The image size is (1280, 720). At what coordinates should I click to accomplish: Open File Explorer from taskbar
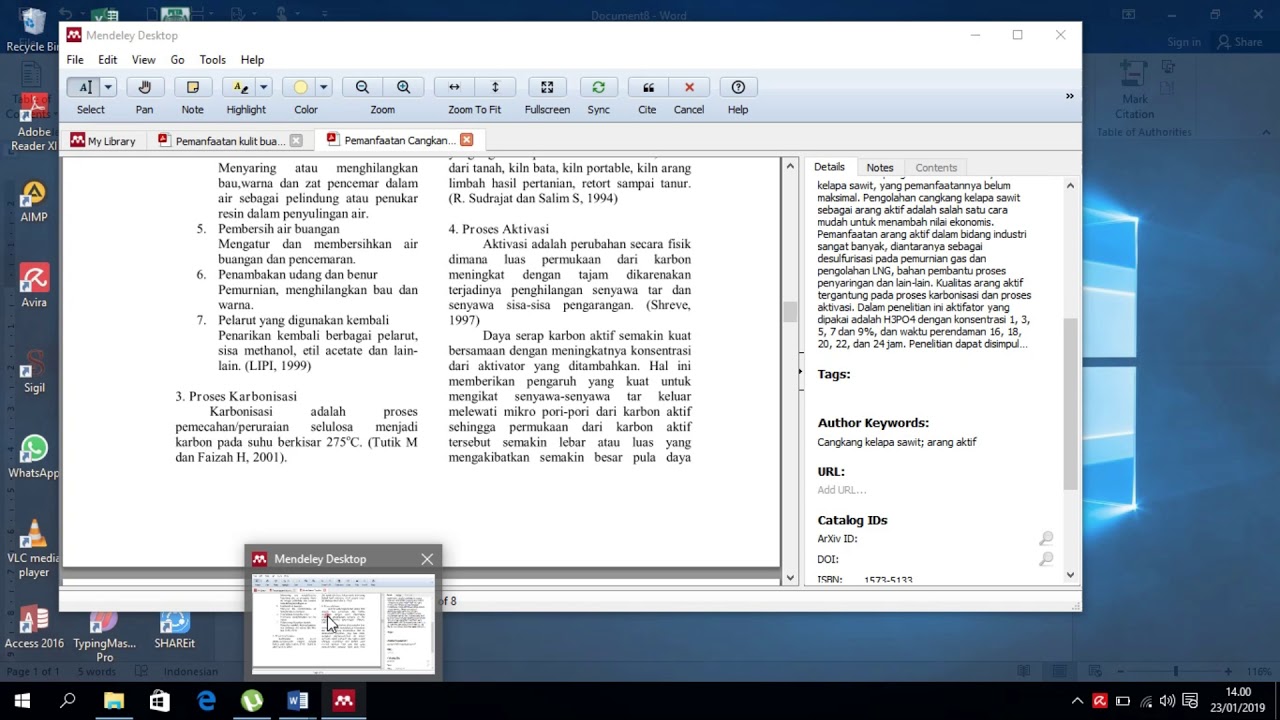pos(114,701)
